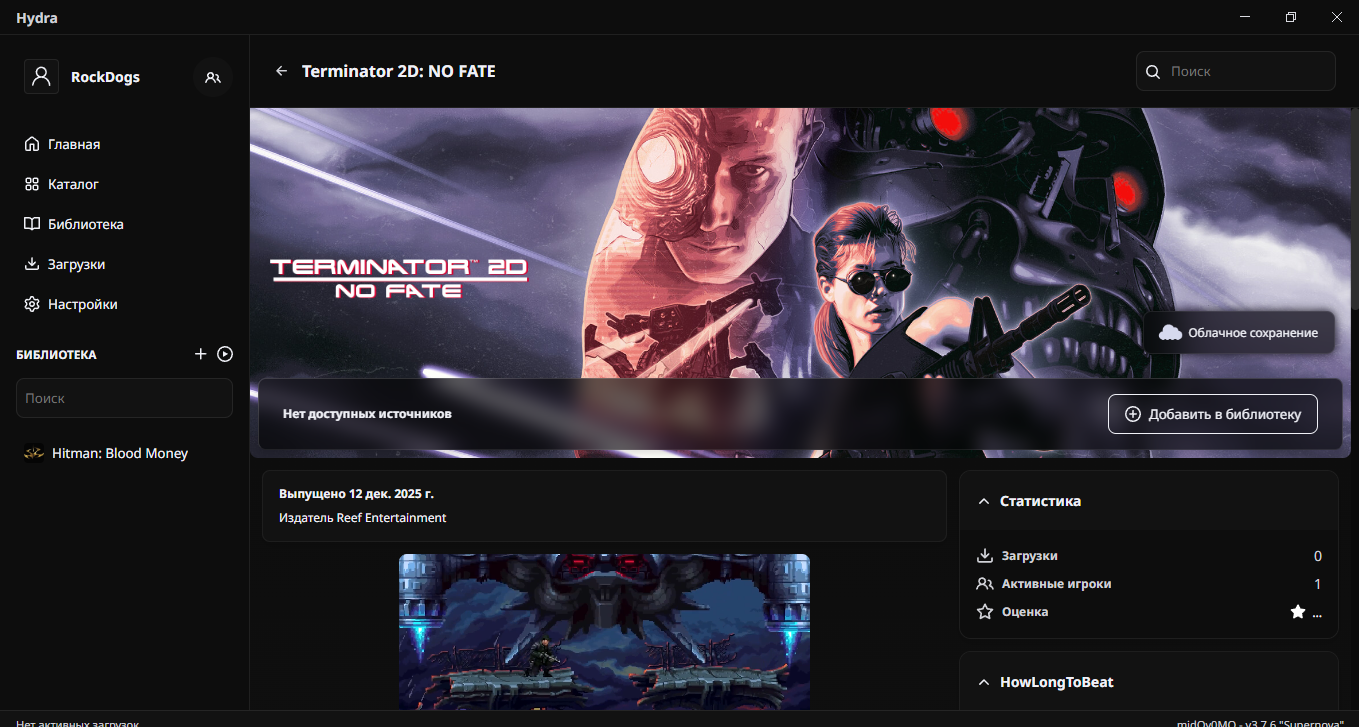Click the Hydra title in the title bar
This screenshot has width=1359, height=727.
[37, 17]
